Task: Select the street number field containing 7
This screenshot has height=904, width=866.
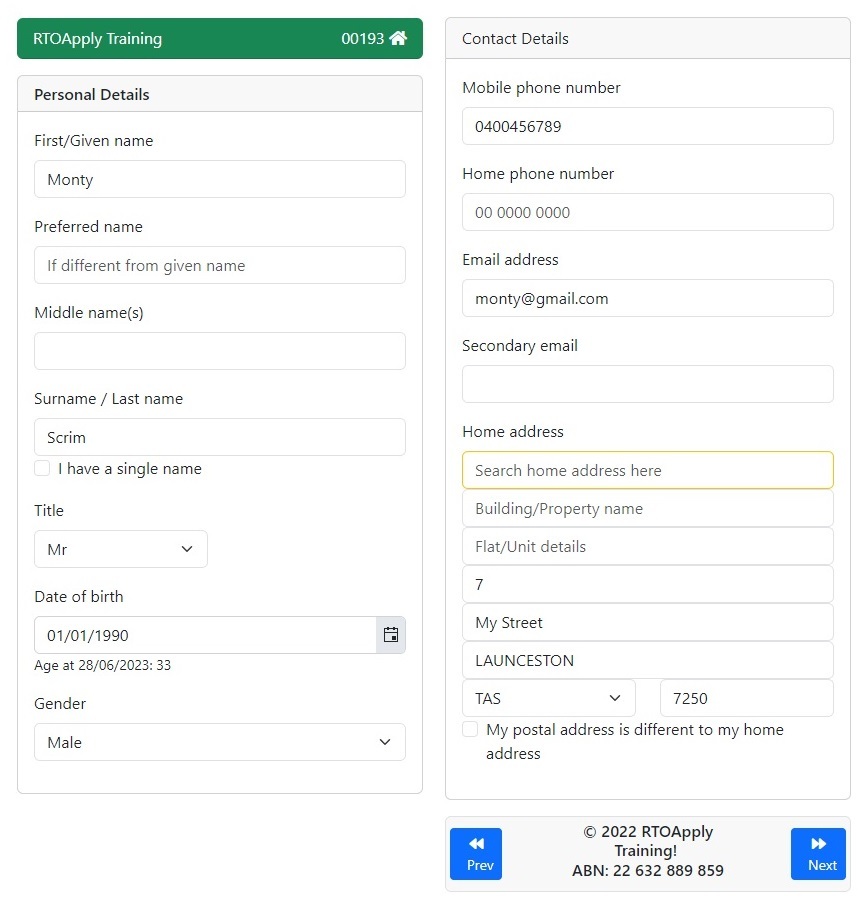Action: pos(647,584)
